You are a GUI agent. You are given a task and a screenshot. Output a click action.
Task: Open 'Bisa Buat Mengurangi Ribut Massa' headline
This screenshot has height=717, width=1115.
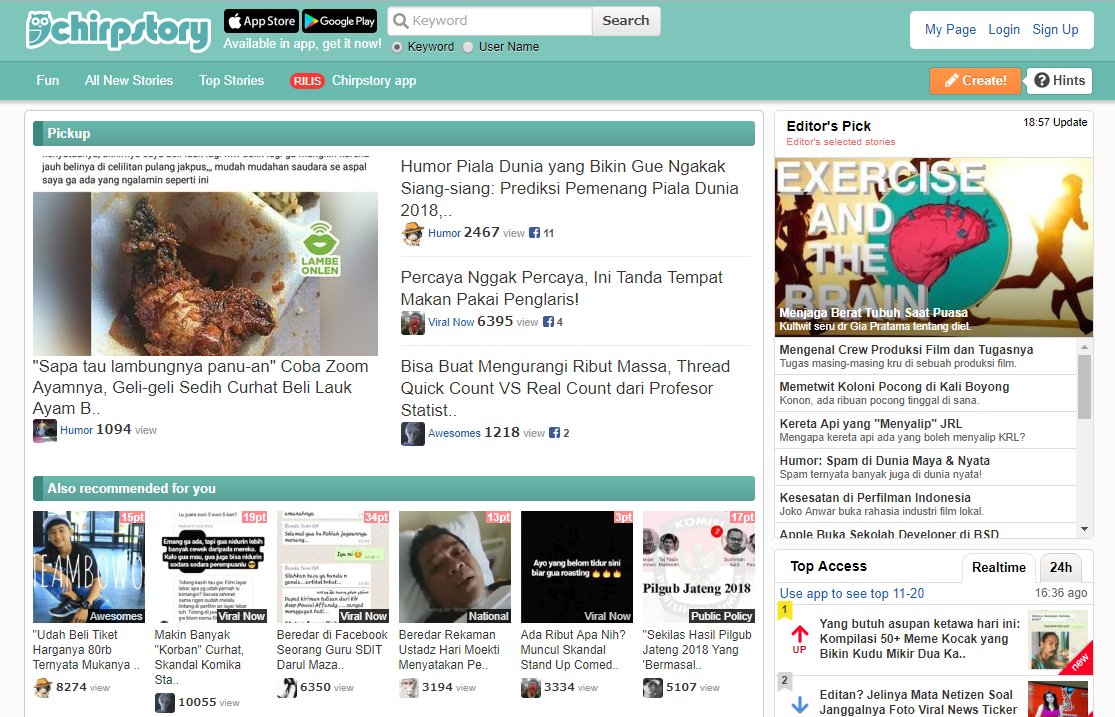pyautogui.click(x=565, y=388)
